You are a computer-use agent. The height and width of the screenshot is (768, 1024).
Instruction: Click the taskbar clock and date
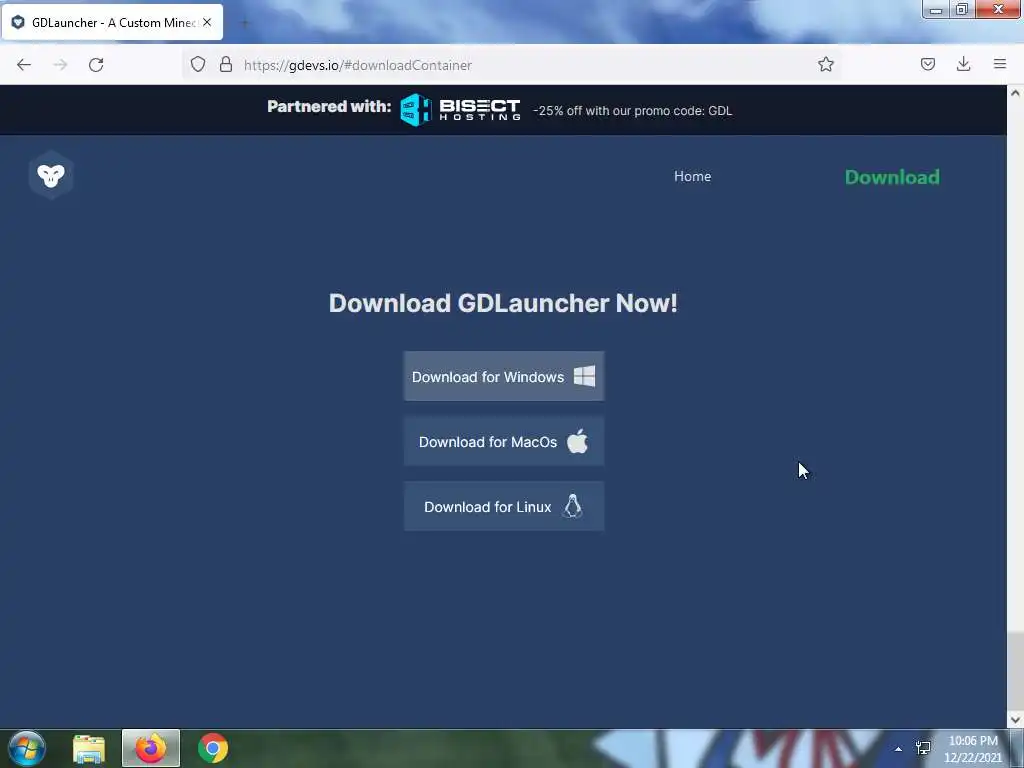973,749
